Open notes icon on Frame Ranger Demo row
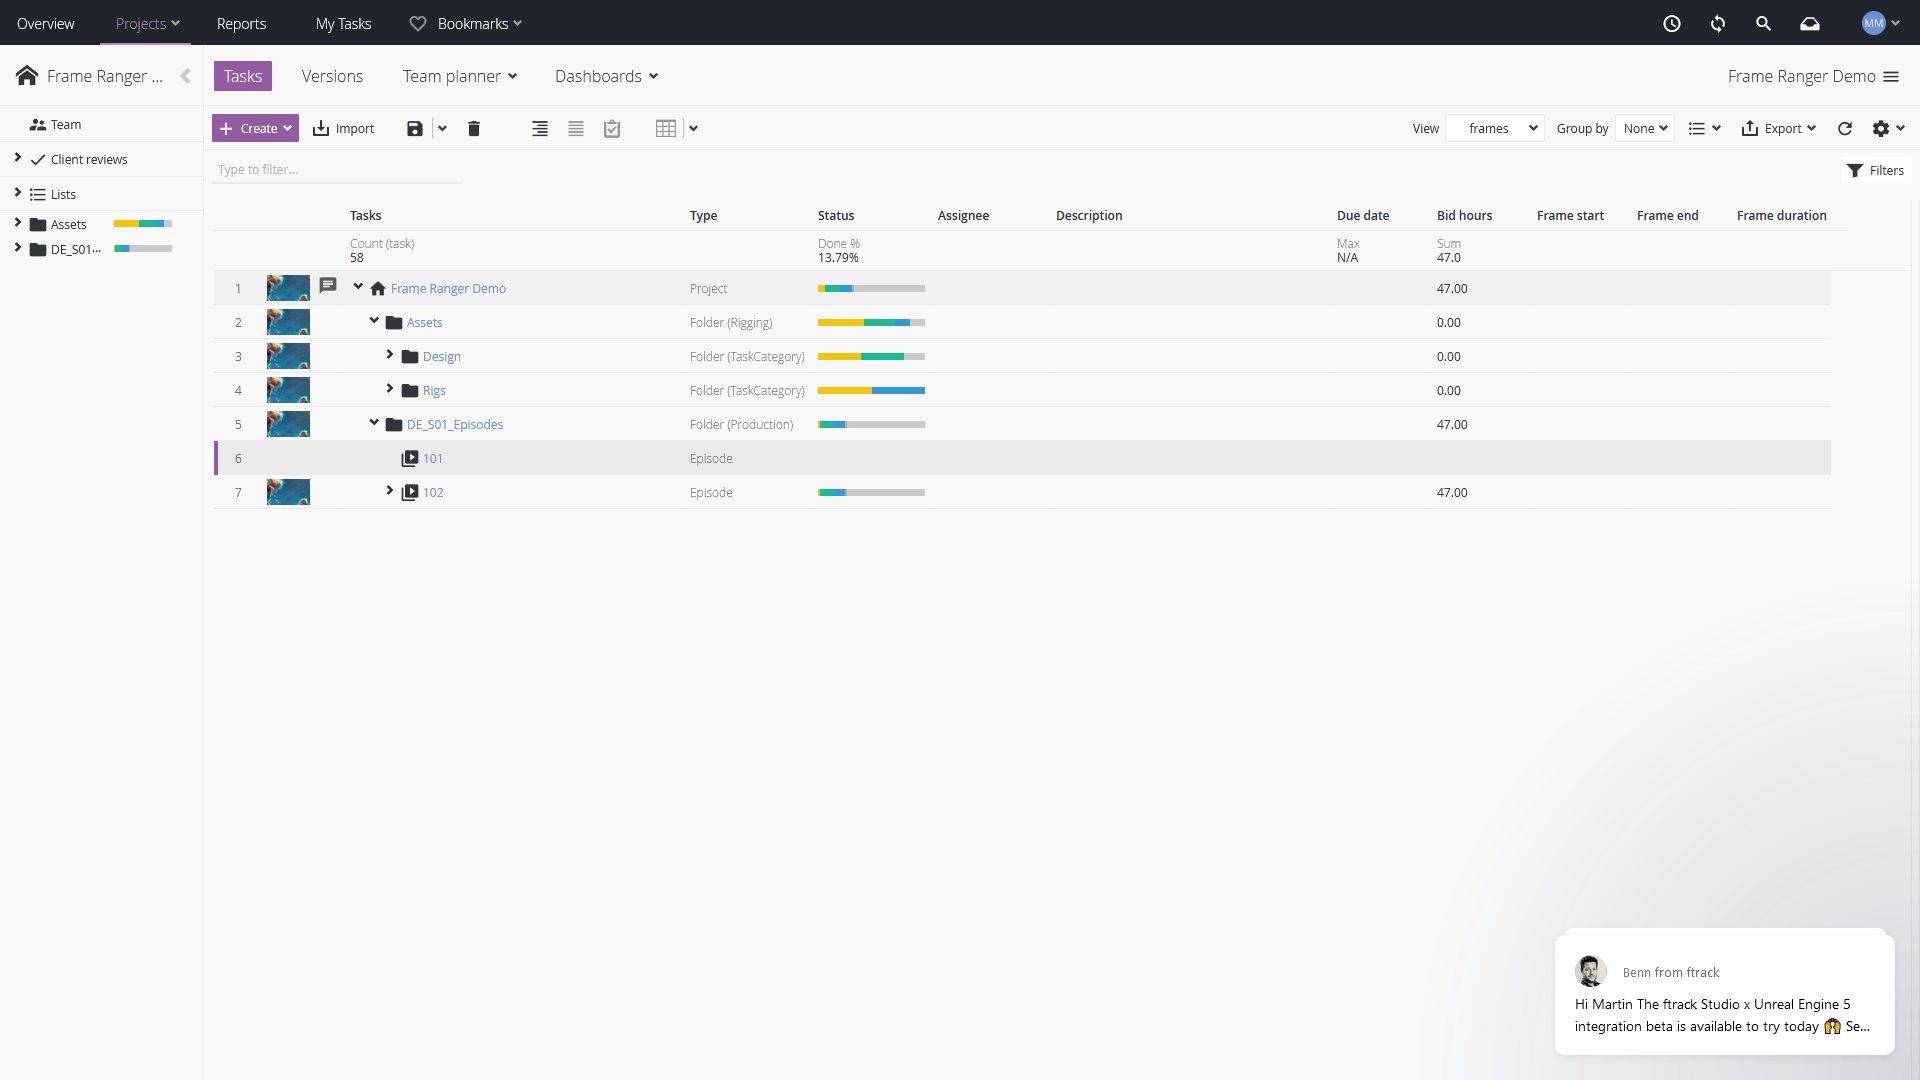 coord(328,286)
